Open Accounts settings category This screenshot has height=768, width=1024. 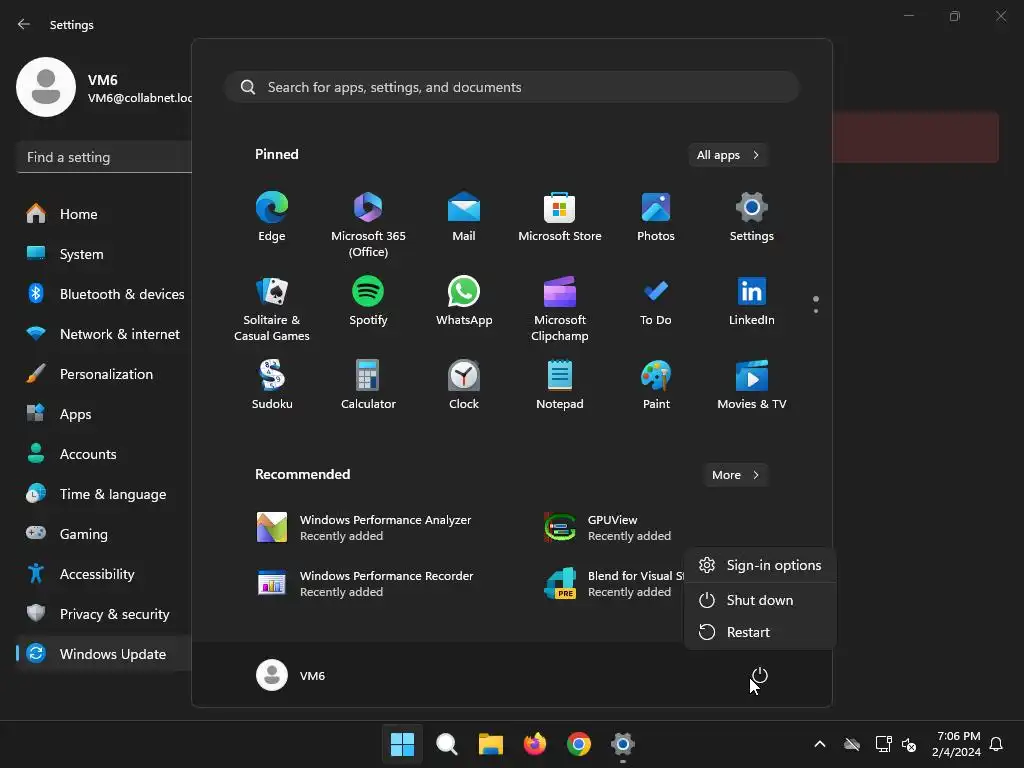click(x=104, y=454)
